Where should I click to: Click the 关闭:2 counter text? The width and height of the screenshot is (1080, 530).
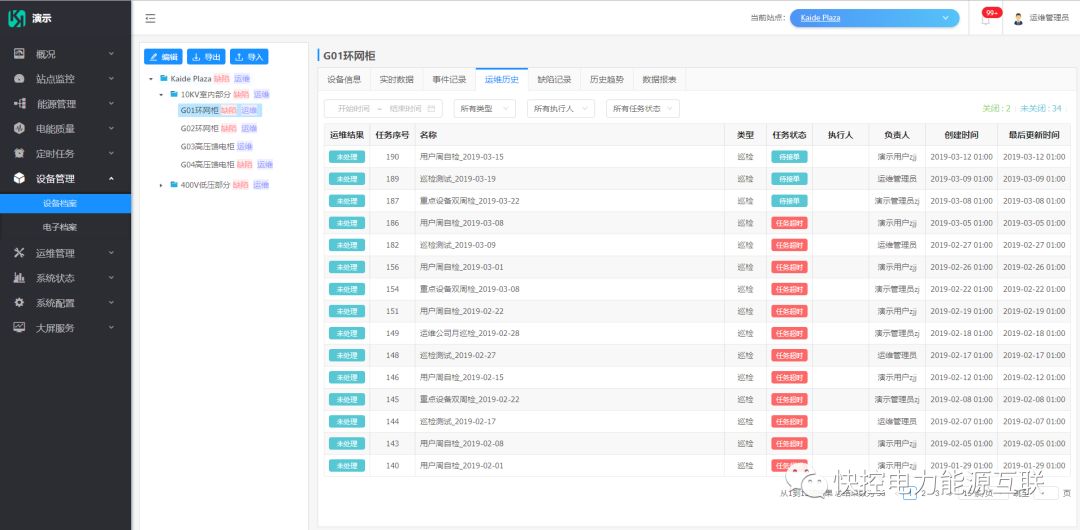pyautogui.click(x=996, y=109)
